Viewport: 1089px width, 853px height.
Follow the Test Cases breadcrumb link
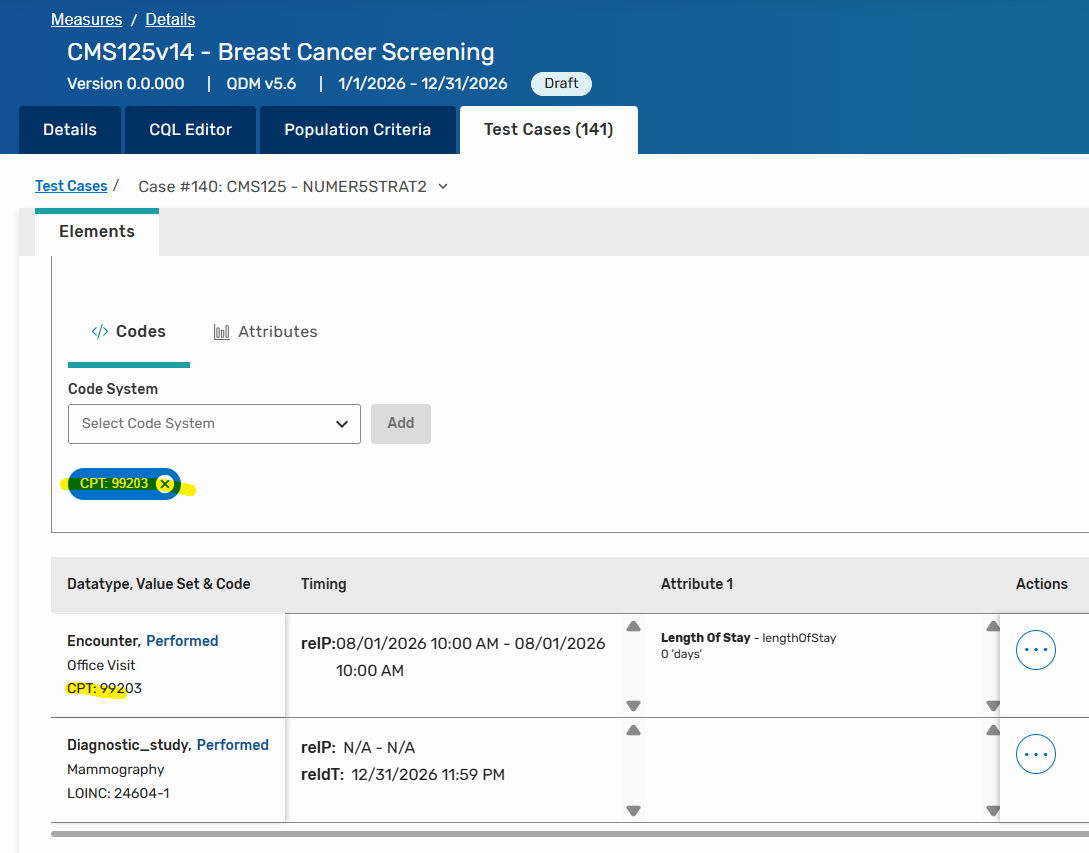tap(71, 186)
